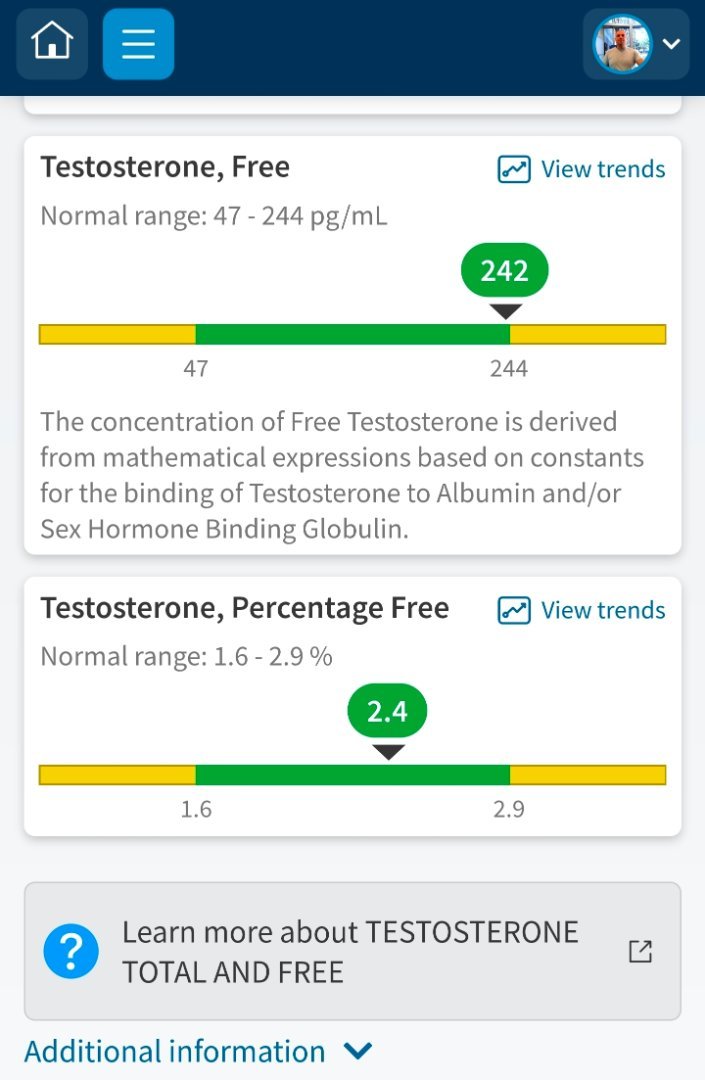This screenshot has height=1080, width=705.
Task: Open Learn more about TESTOSTERONE TOTAL AND FREE
Action: (x=350, y=951)
